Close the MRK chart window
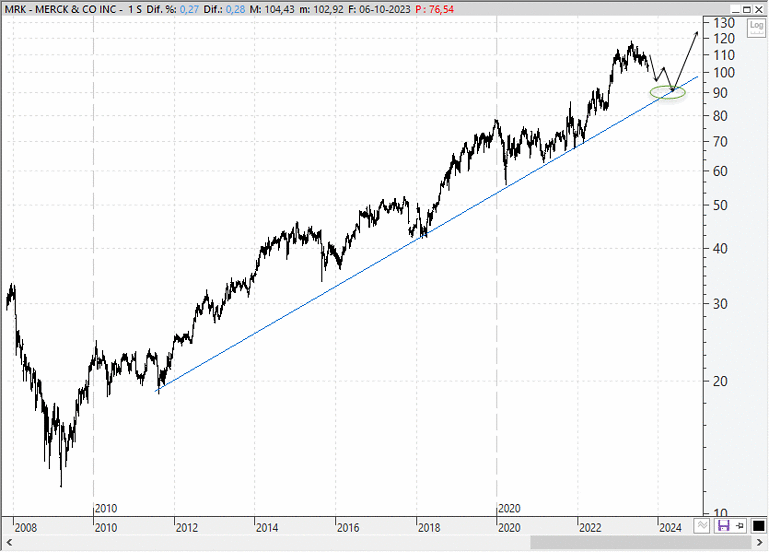Viewport: 769px width, 552px height. [x=759, y=9]
